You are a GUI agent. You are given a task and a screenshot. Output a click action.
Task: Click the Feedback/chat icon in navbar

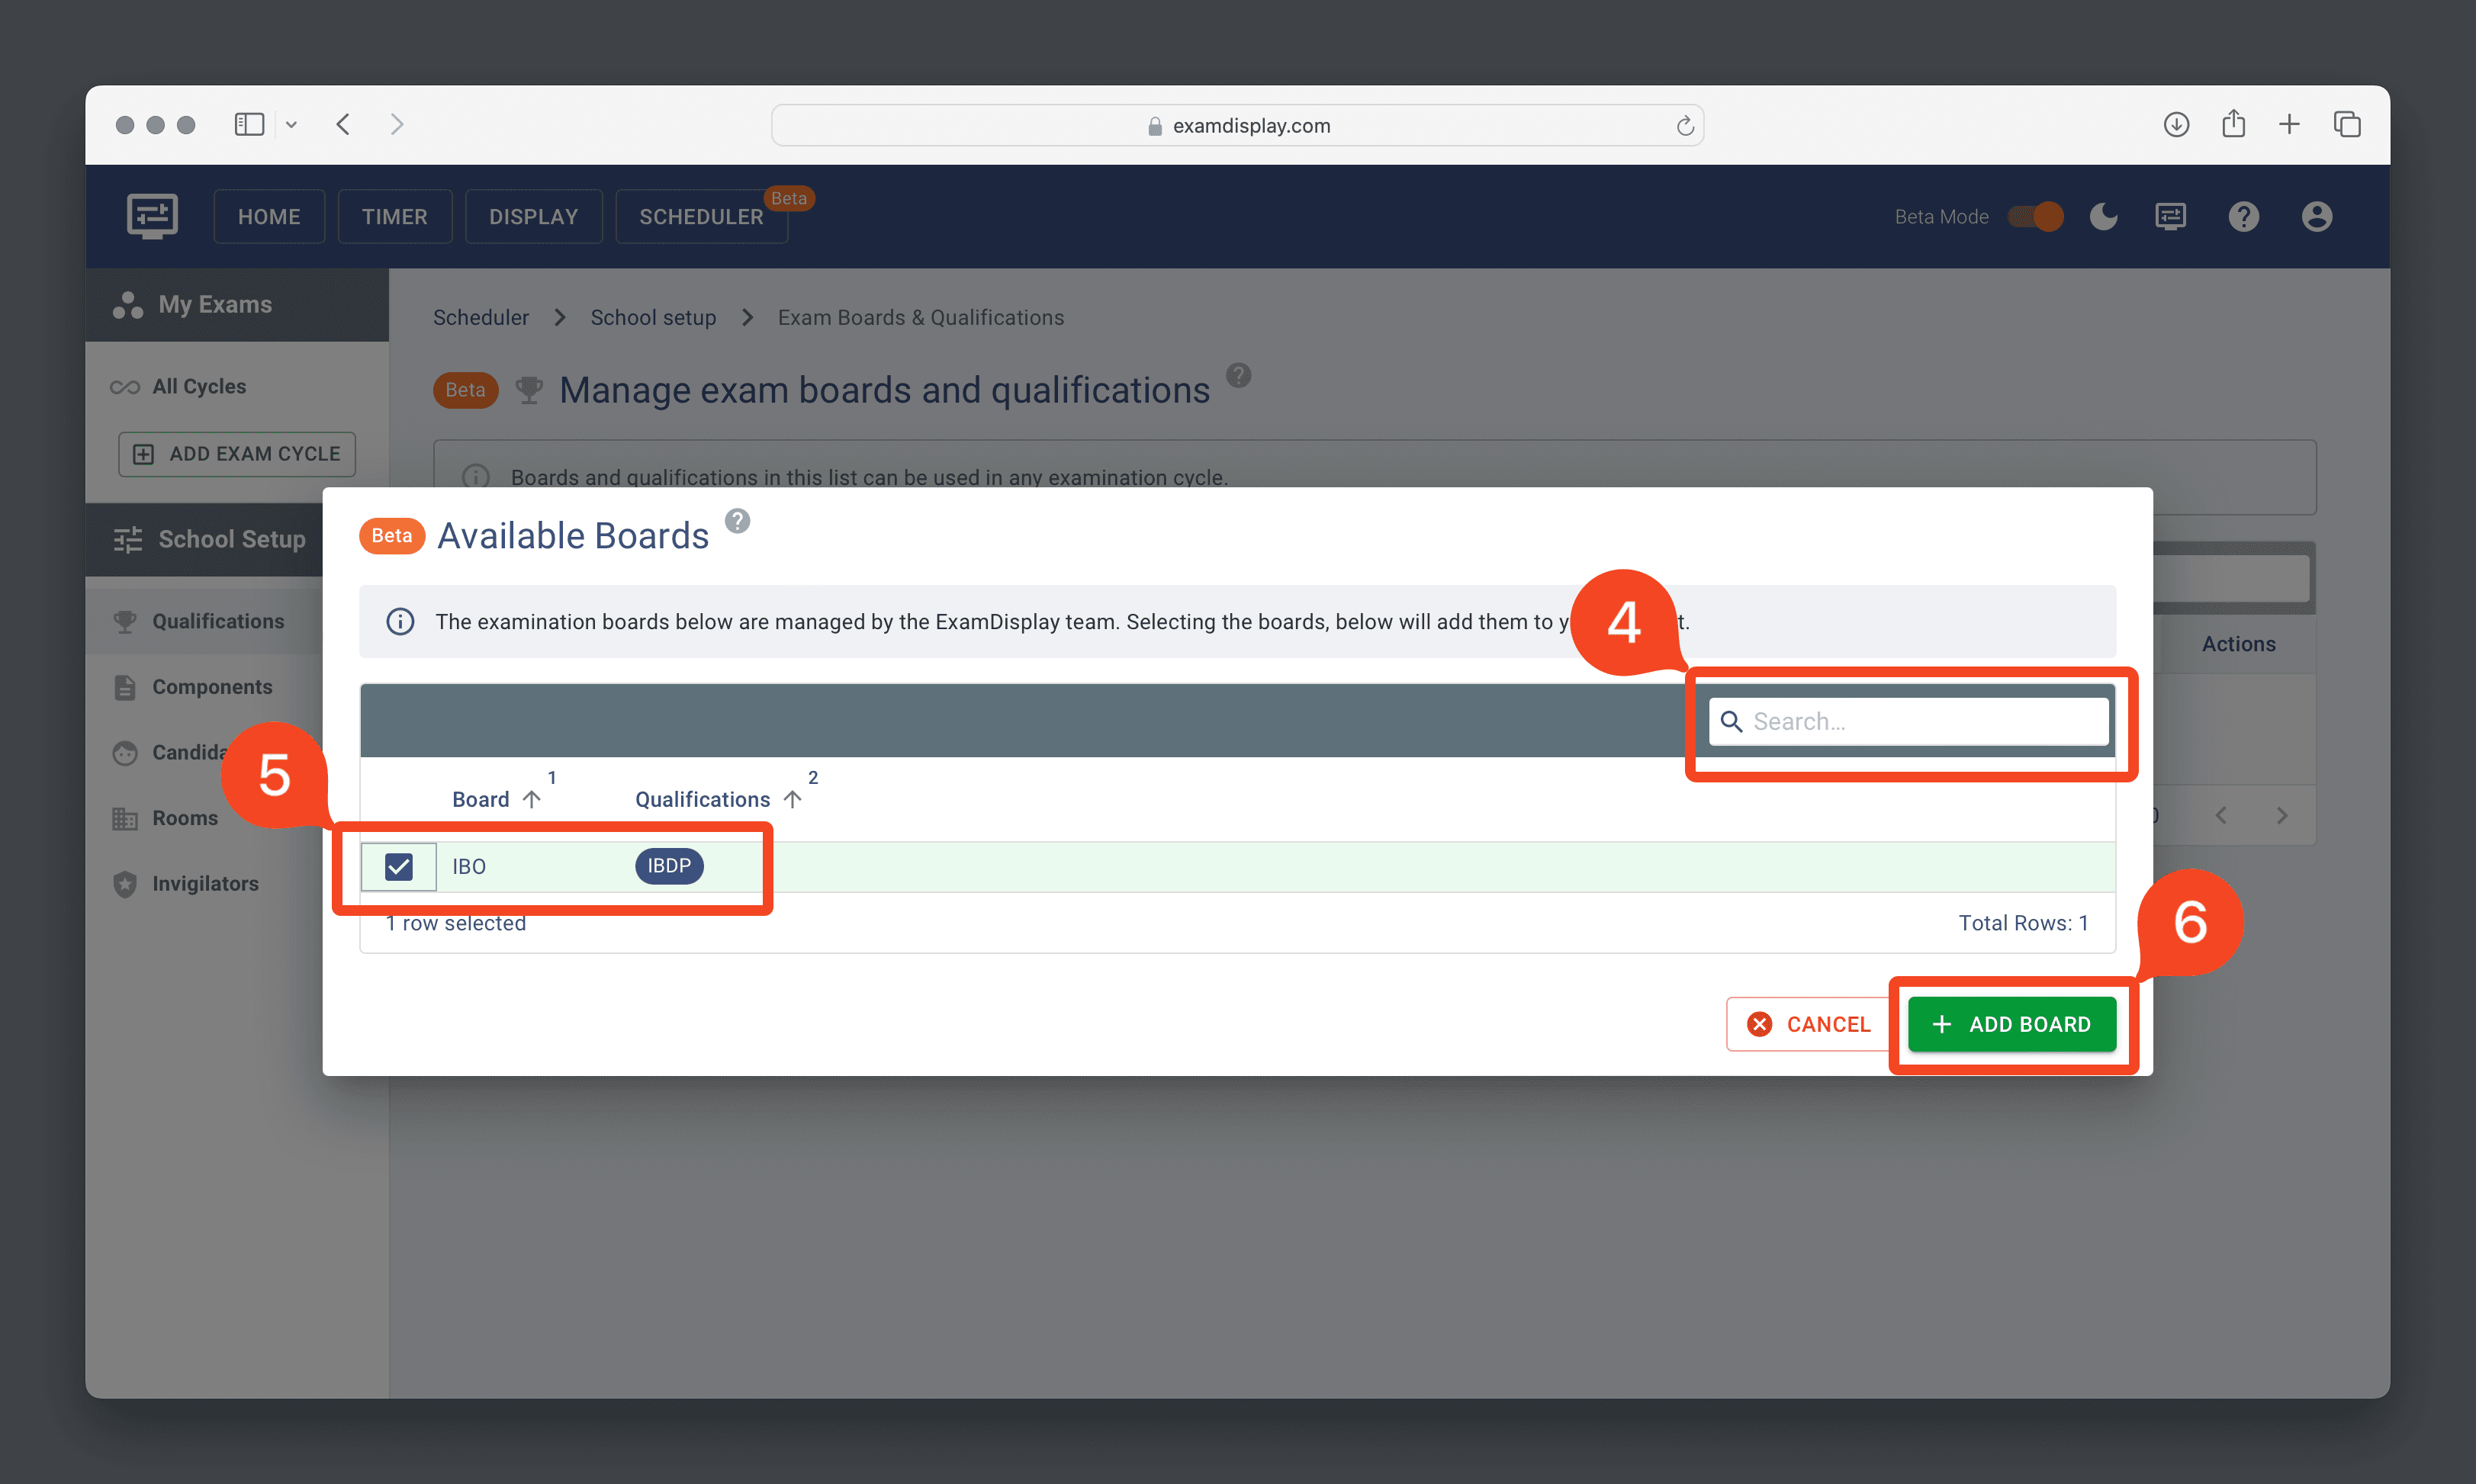[2170, 216]
